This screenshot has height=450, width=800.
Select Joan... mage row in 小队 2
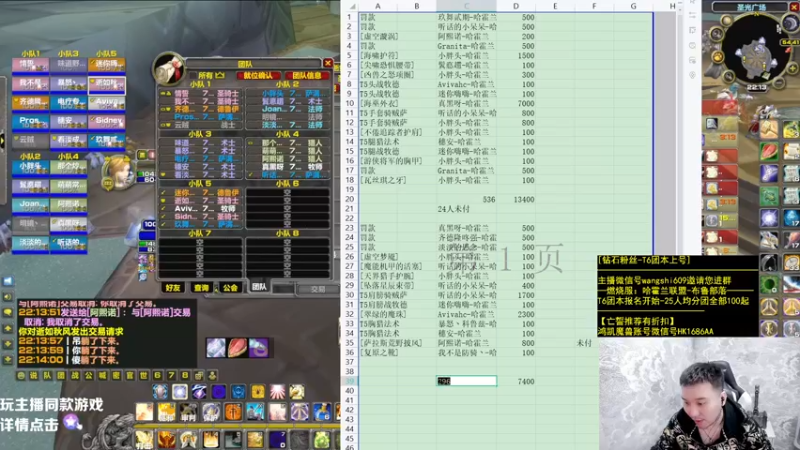coord(288,109)
